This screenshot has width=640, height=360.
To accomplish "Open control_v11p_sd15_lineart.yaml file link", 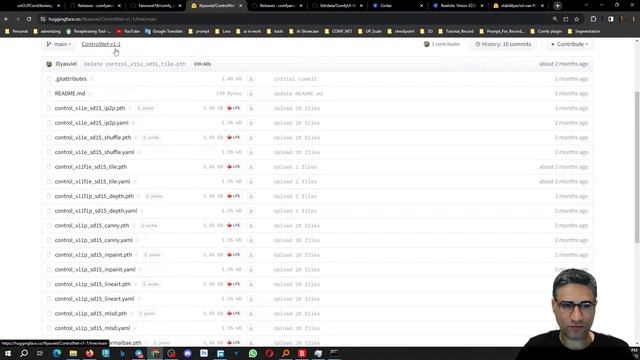I will (94, 299).
